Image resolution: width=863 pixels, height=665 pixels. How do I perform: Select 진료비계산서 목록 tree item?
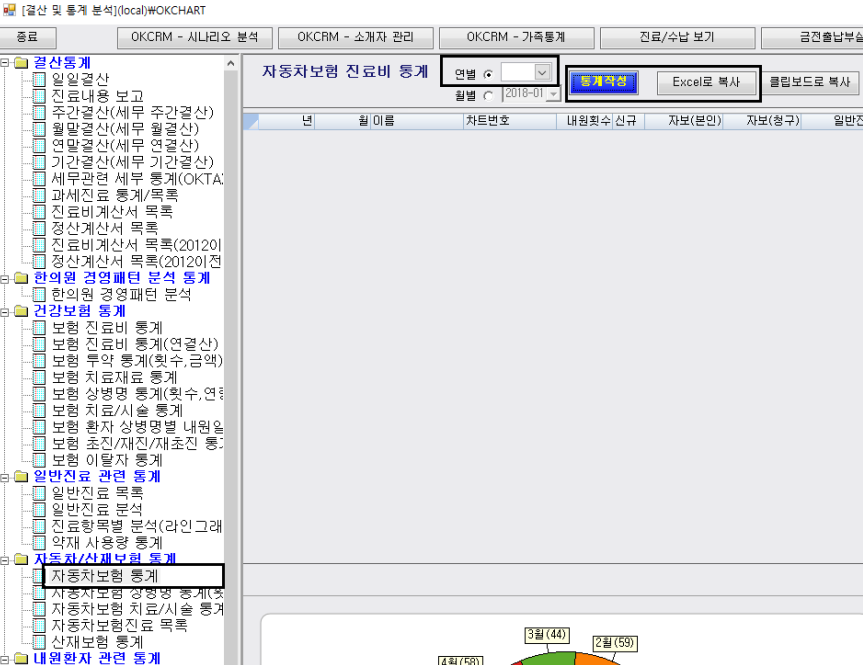coord(112,211)
